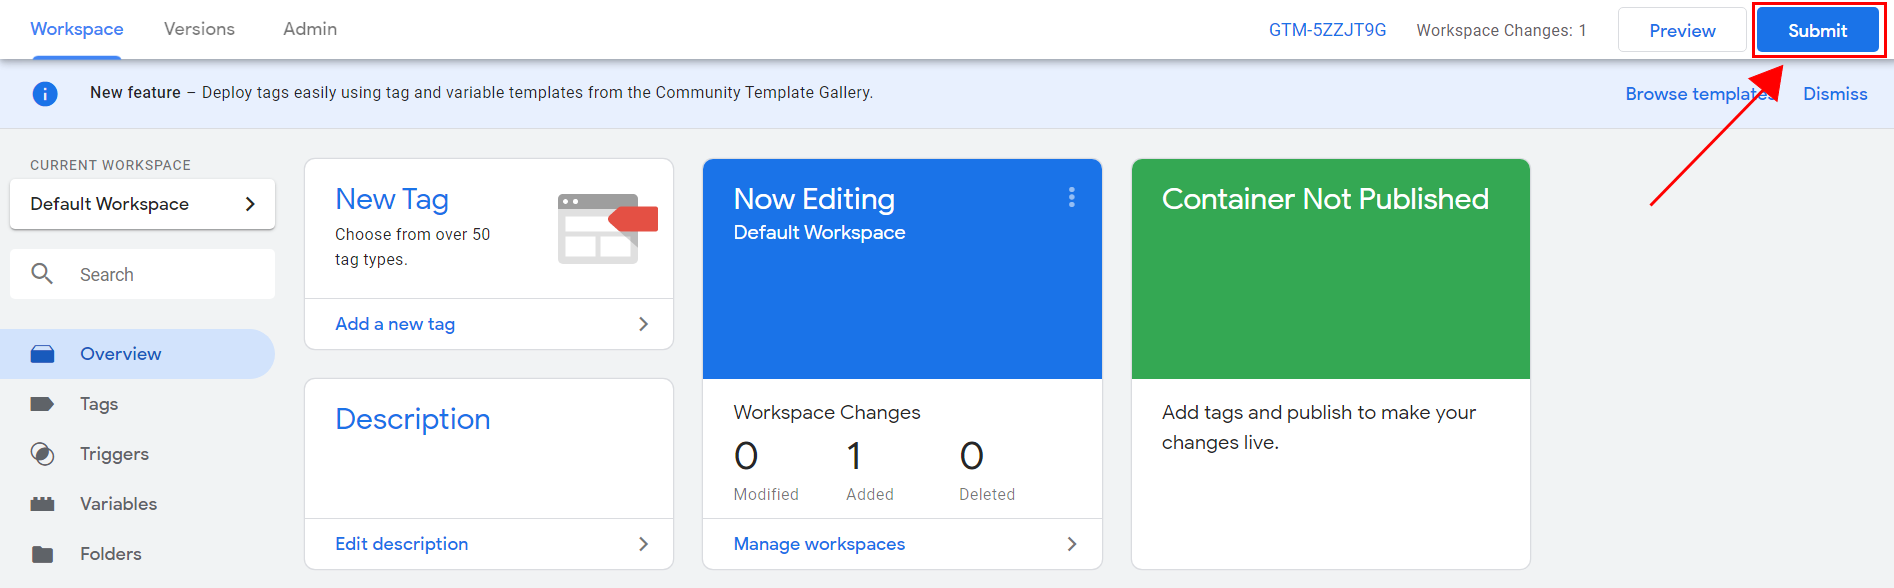1894x588 pixels.
Task: Click the Edit description chevron arrow
Action: pos(643,544)
